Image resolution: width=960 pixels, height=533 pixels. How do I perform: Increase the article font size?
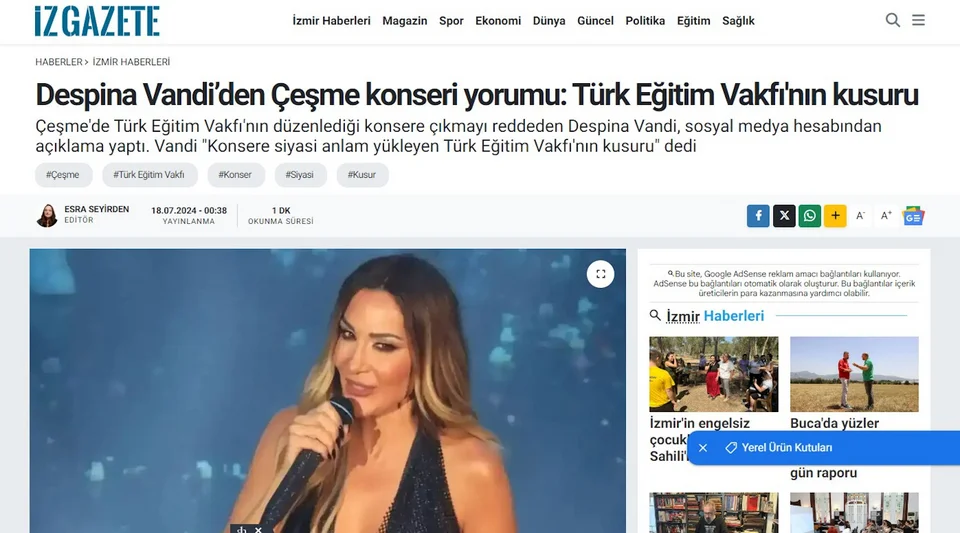(886, 216)
